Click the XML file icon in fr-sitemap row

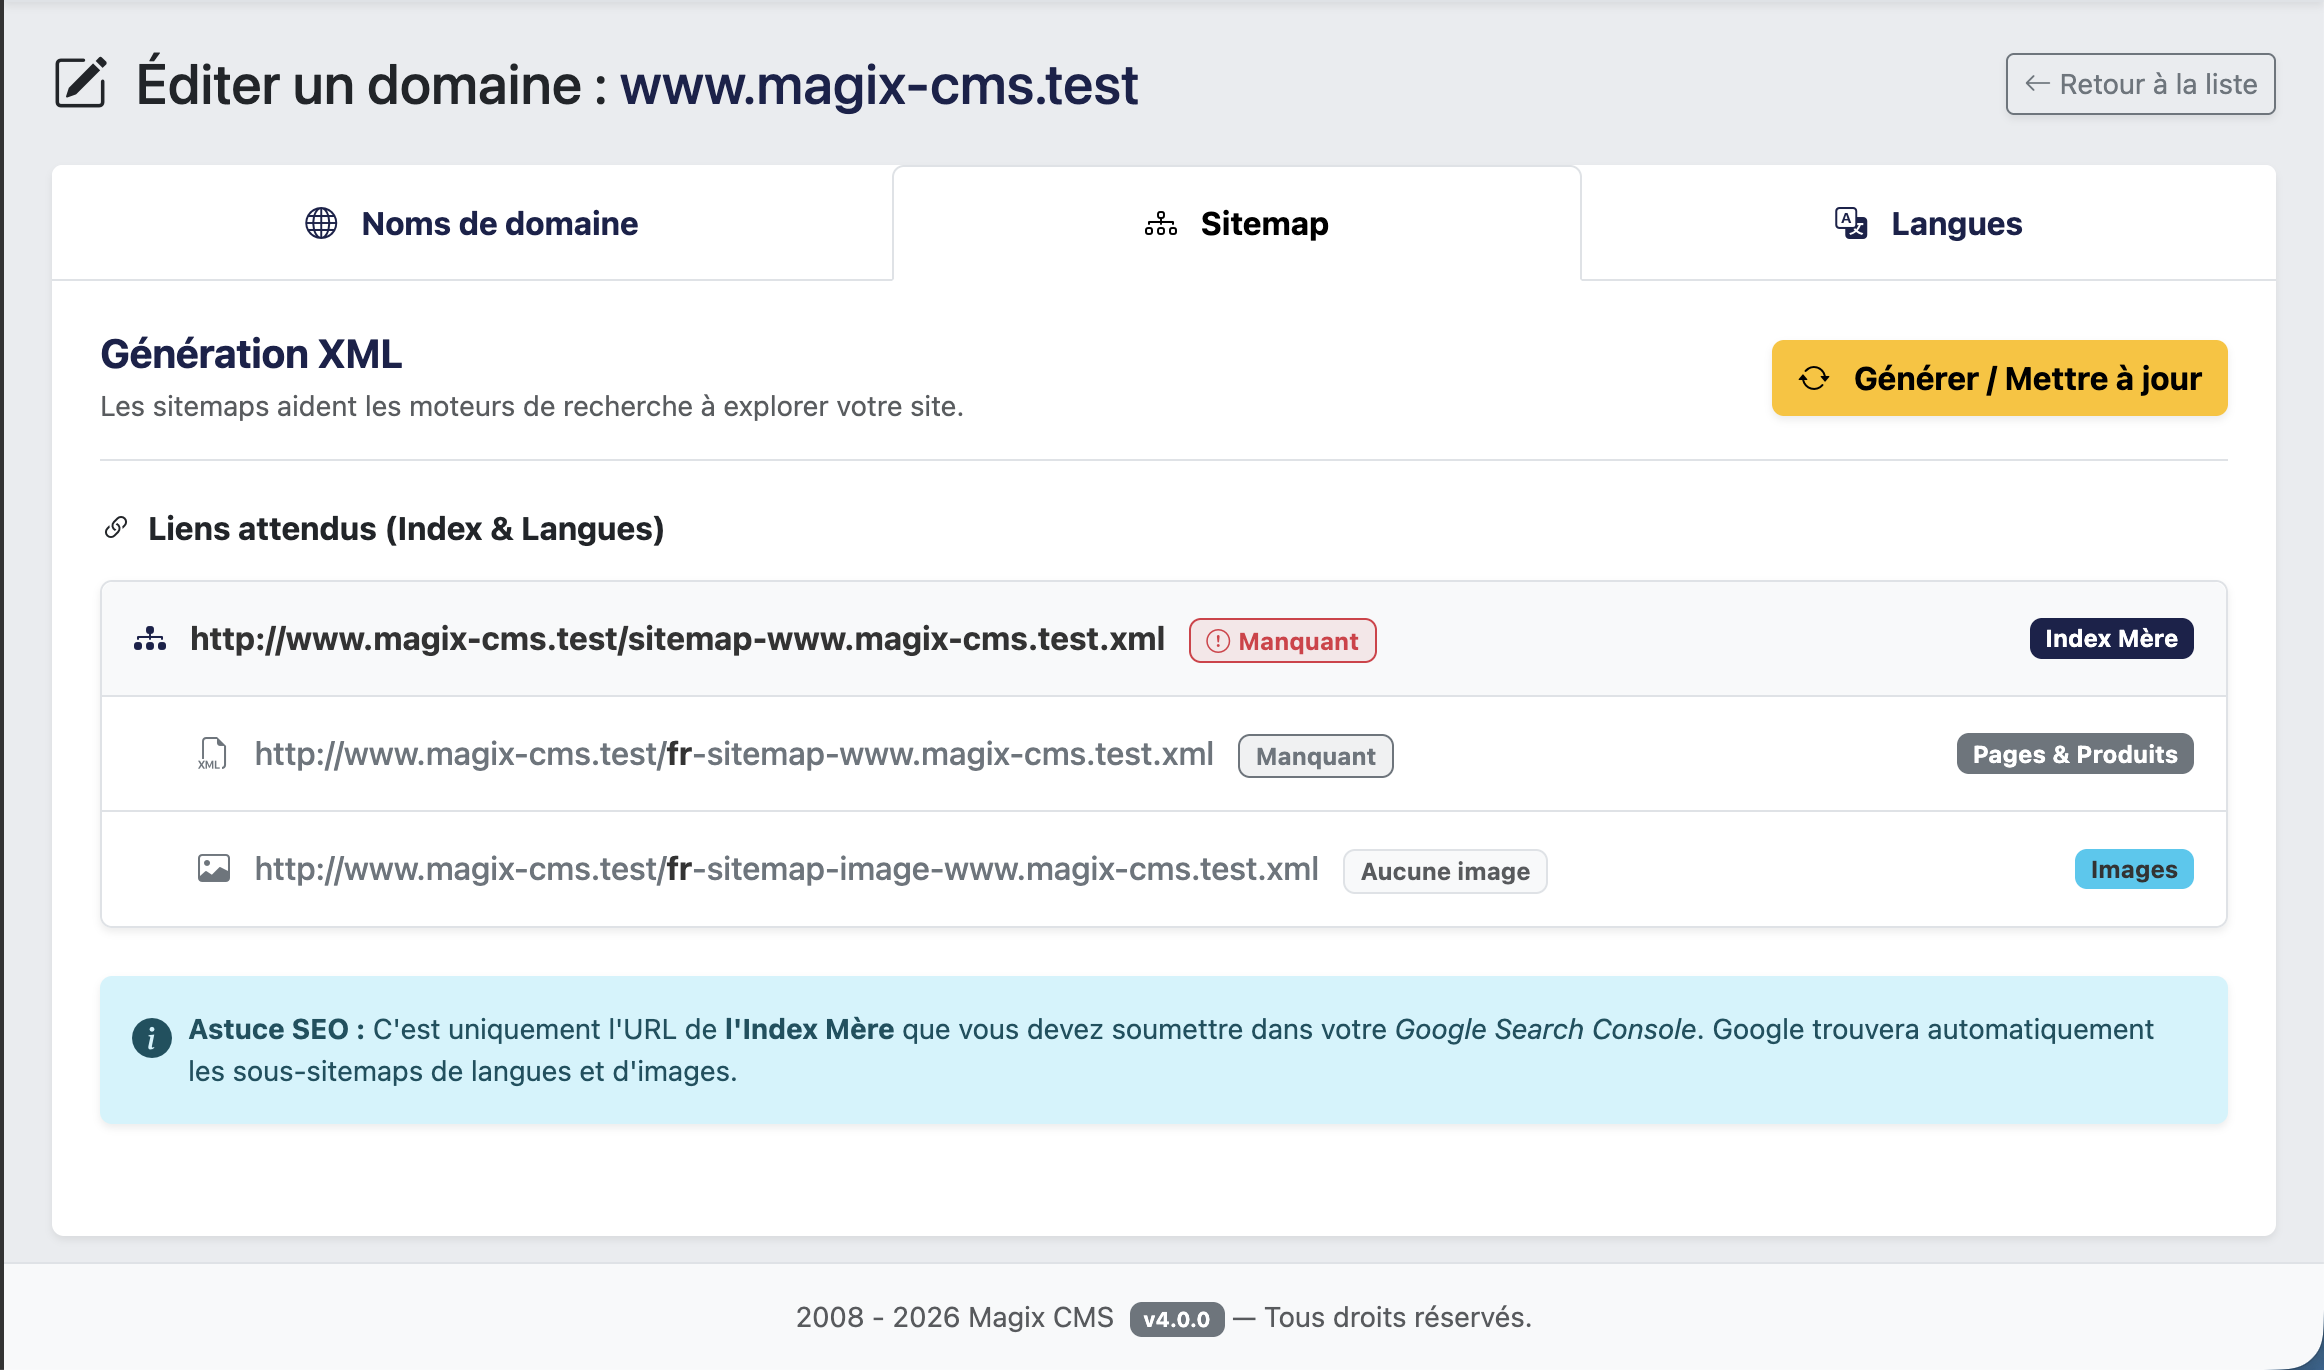coord(212,754)
